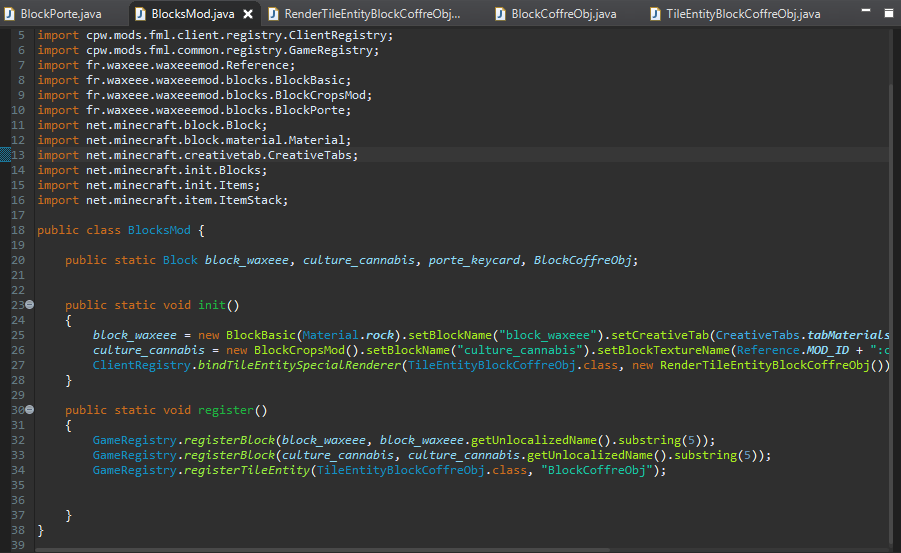The width and height of the screenshot is (901, 553).
Task: Collapse the init() method fold
Action: (x=30, y=305)
